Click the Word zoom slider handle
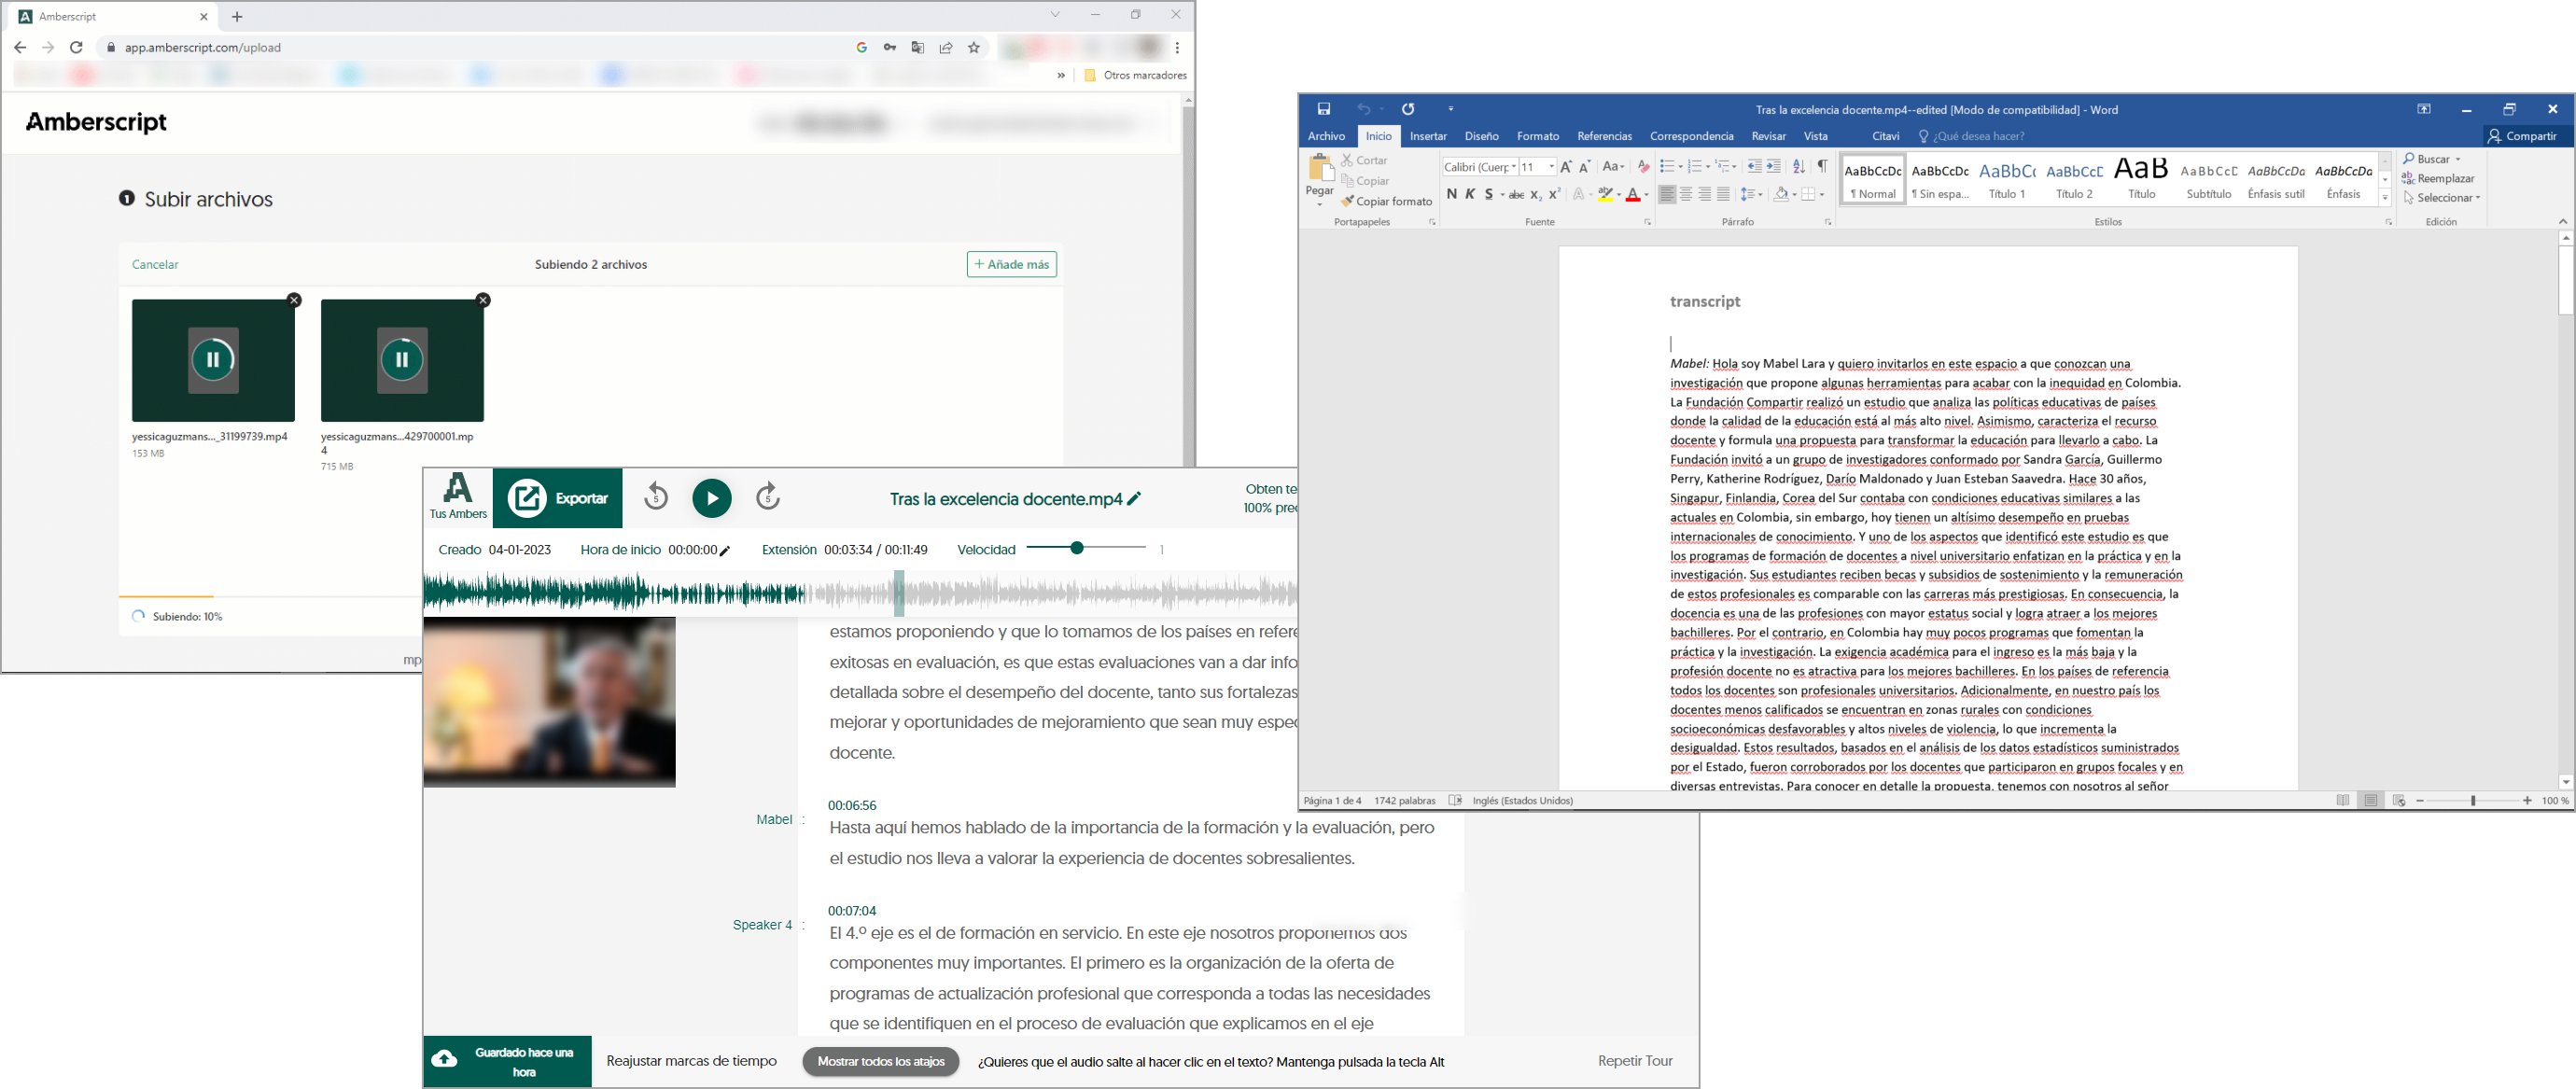Image resolution: width=2576 pixels, height=1089 pixels. [2473, 801]
